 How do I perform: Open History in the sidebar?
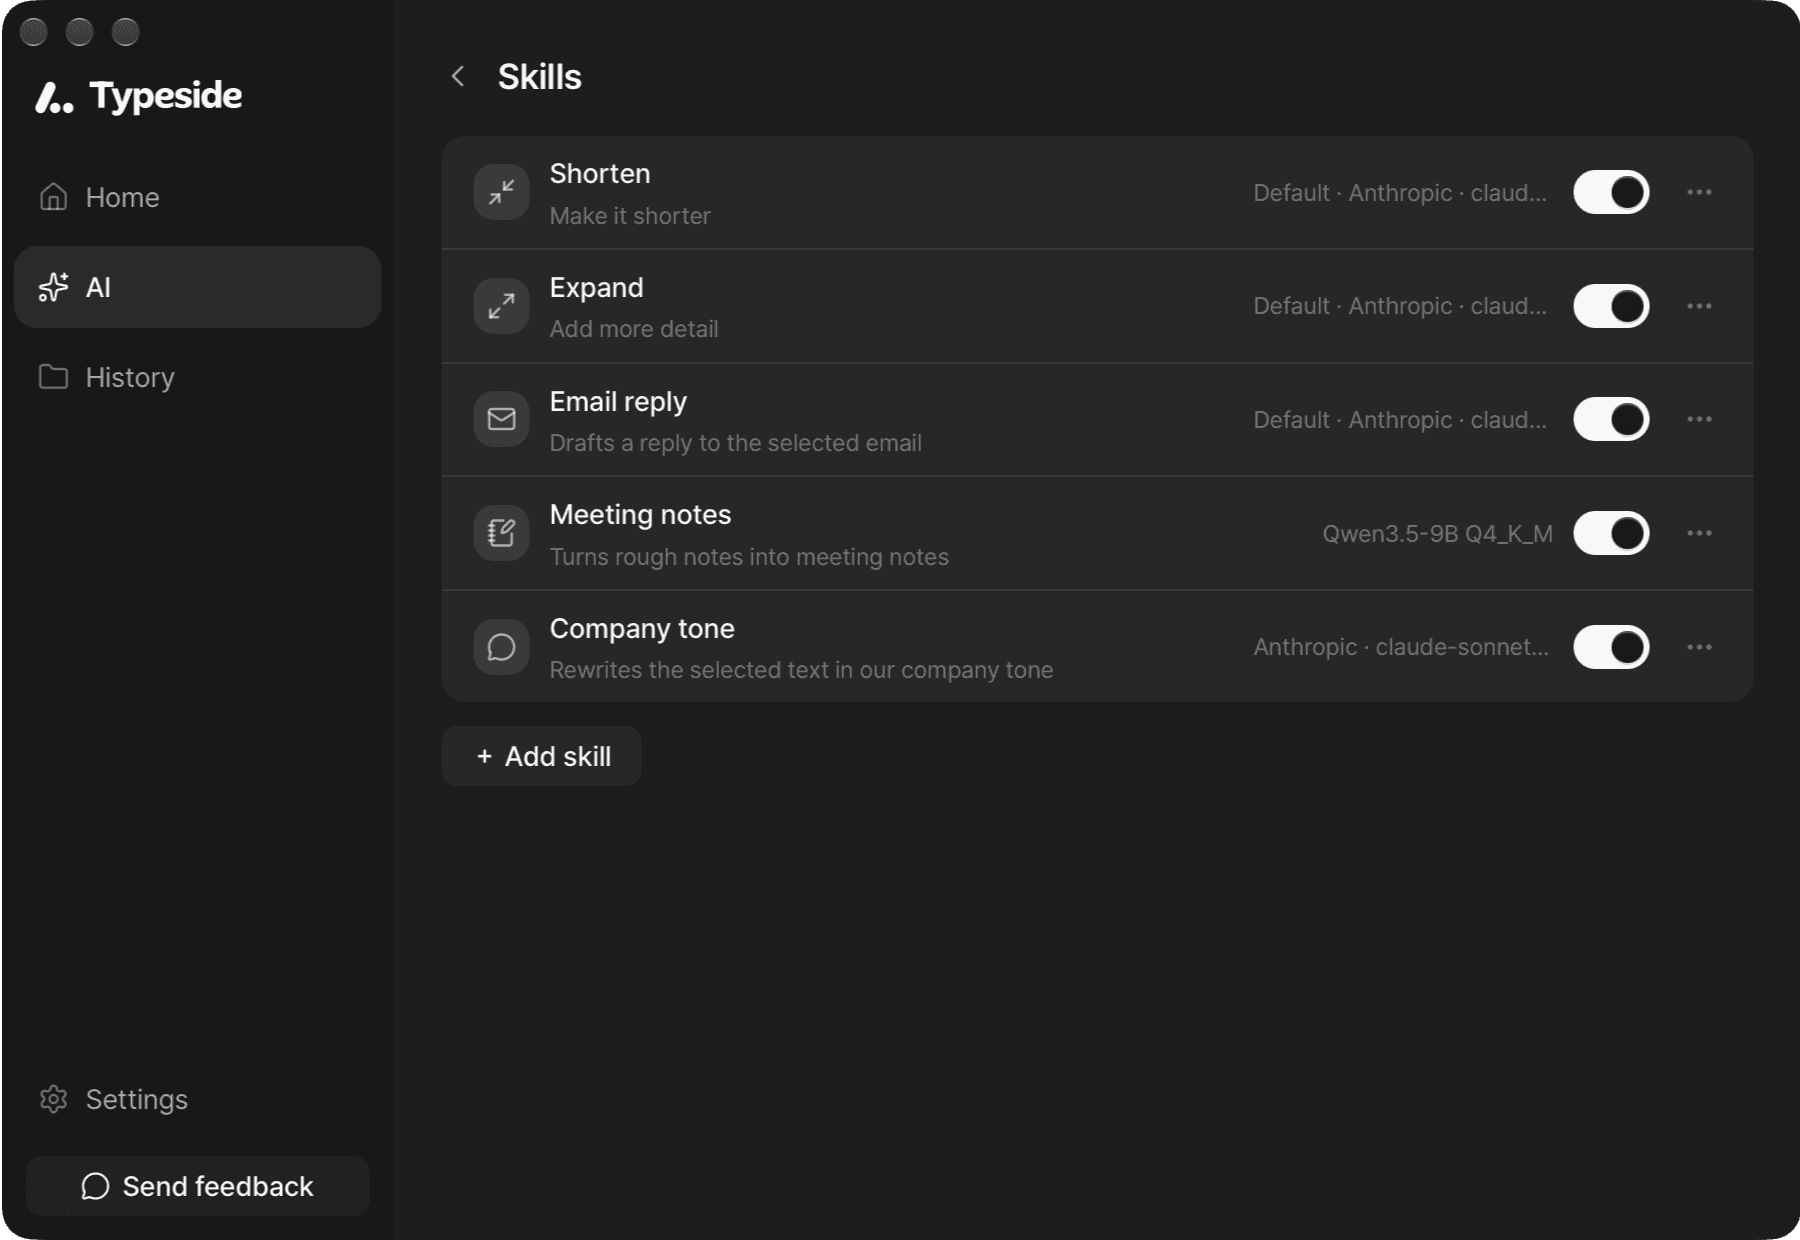[198, 377]
